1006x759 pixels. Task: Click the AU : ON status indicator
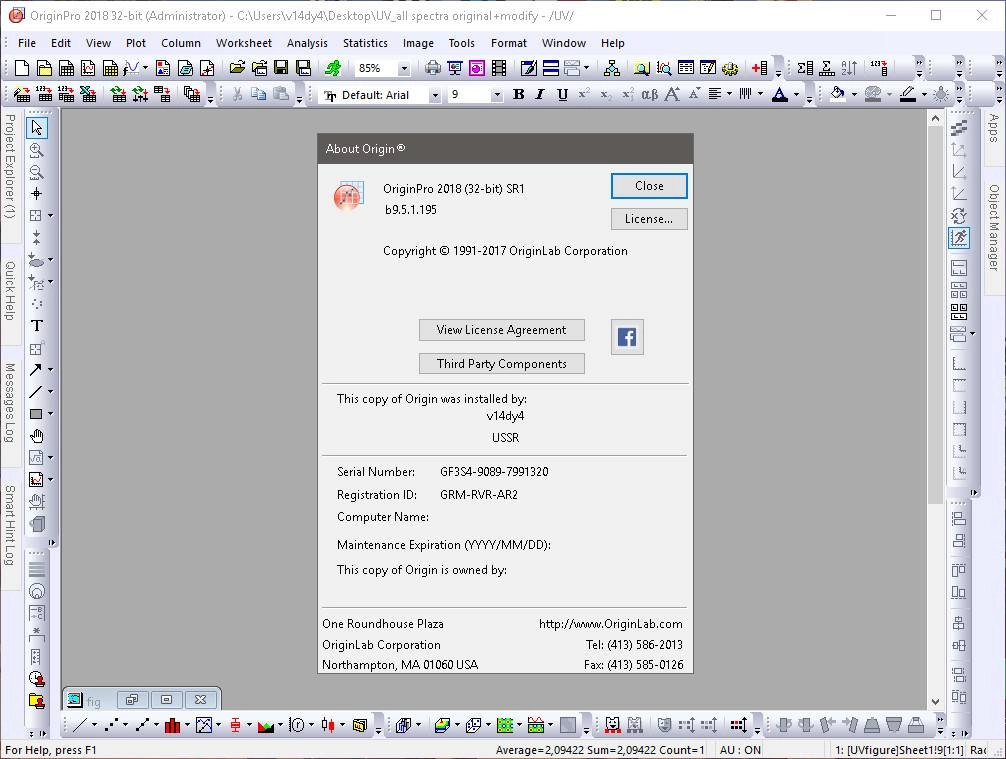click(x=740, y=750)
